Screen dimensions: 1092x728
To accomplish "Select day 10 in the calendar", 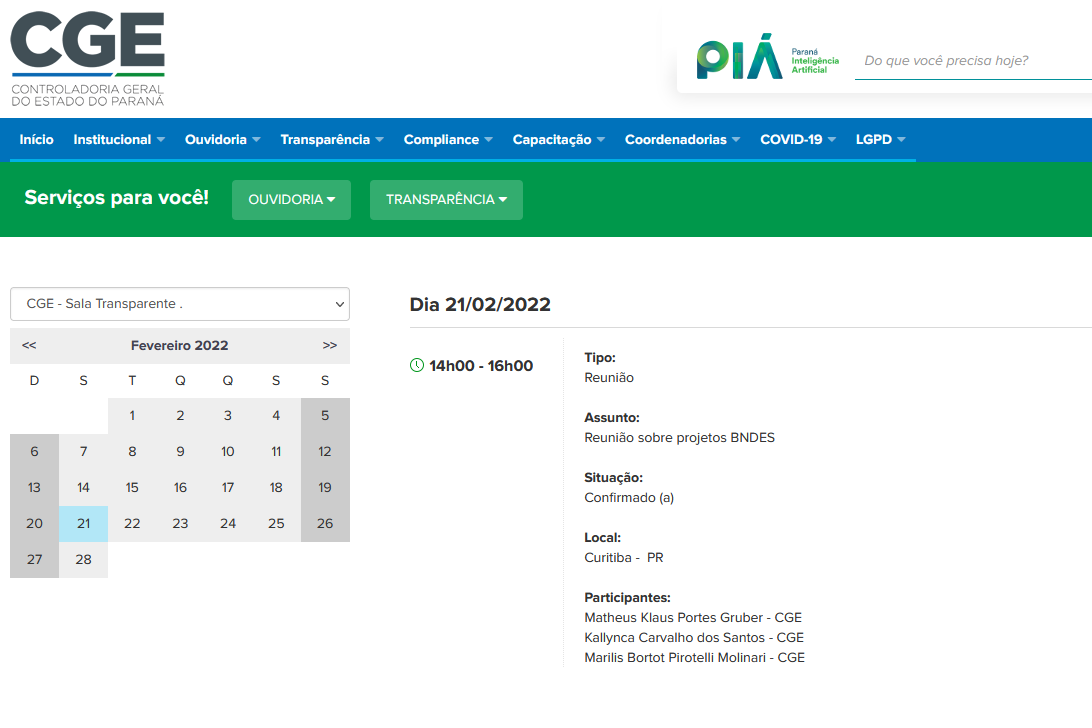I will [x=228, y=452].
